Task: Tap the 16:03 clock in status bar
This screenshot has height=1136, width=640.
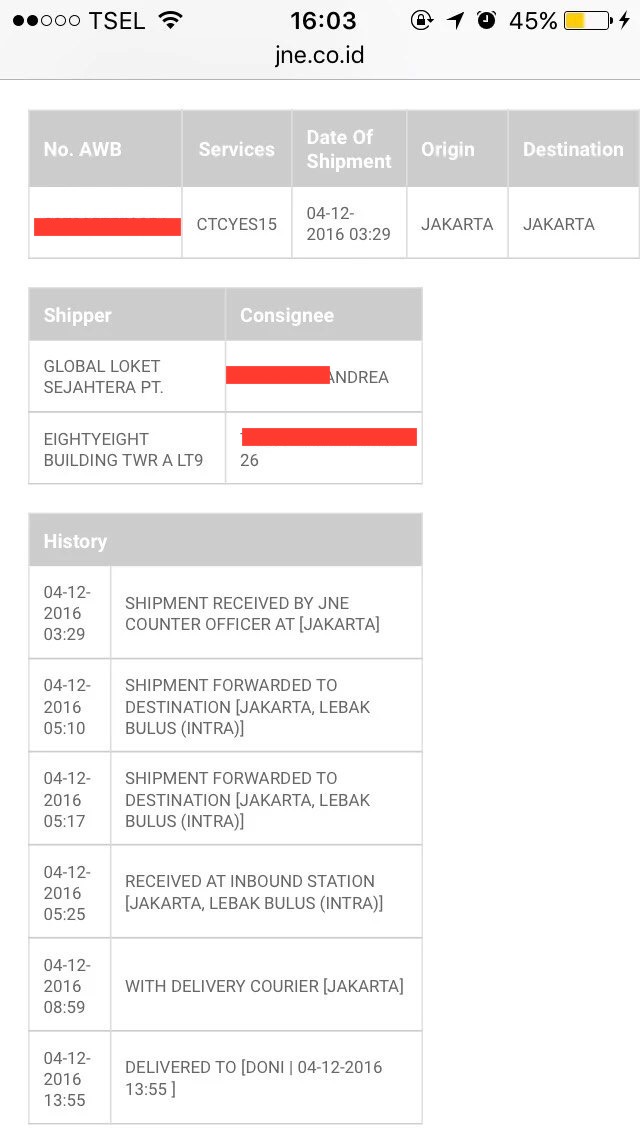Action: [x=323, y=20]
